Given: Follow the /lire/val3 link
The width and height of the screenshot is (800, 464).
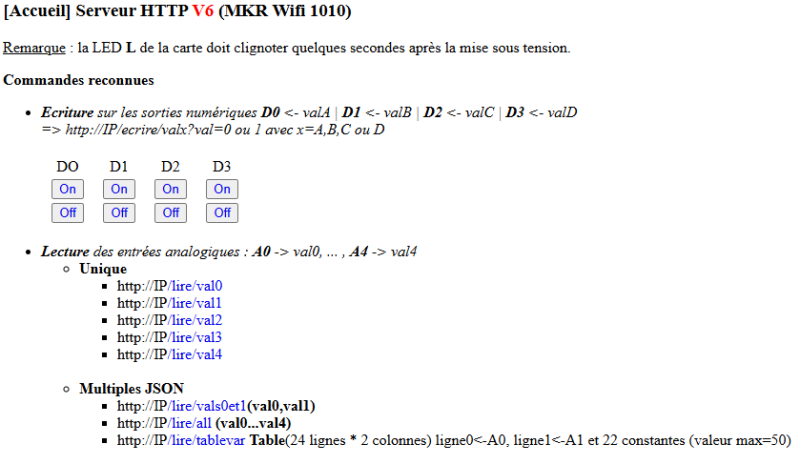Looking at the screenshot, I should (x=195, y=337).
